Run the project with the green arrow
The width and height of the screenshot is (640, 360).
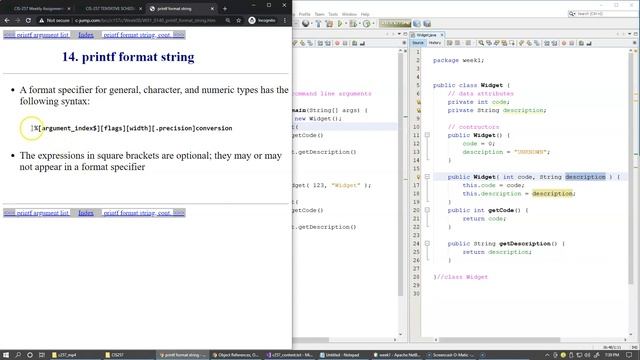pos(340,24)
